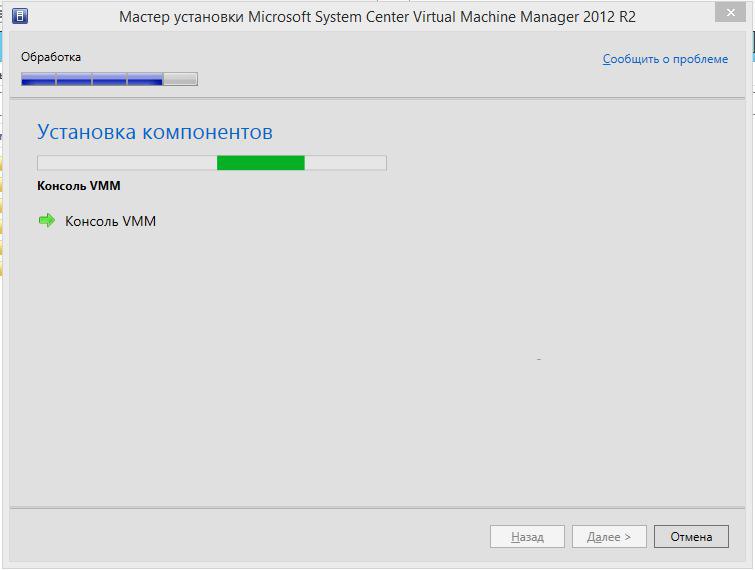Screen dimensions: 755x570
Task: Open the Сообщить о проблеме link
Action: point(665,59)
